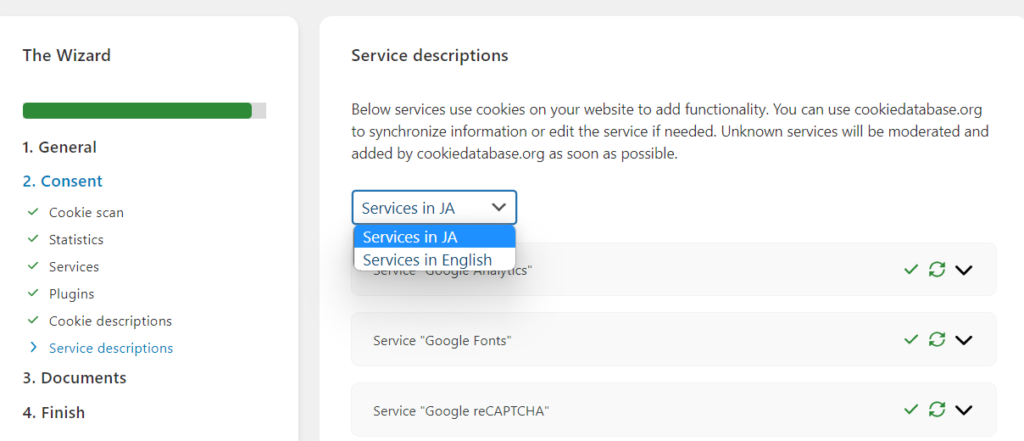Click green checkmark on Google reCAPTCHA row

point(911,409)
